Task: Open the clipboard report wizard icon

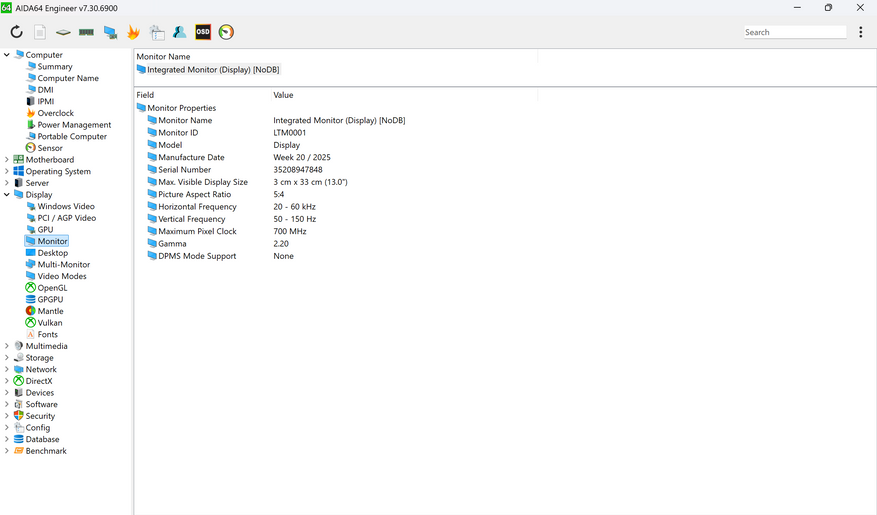Action: click(157, 32)
